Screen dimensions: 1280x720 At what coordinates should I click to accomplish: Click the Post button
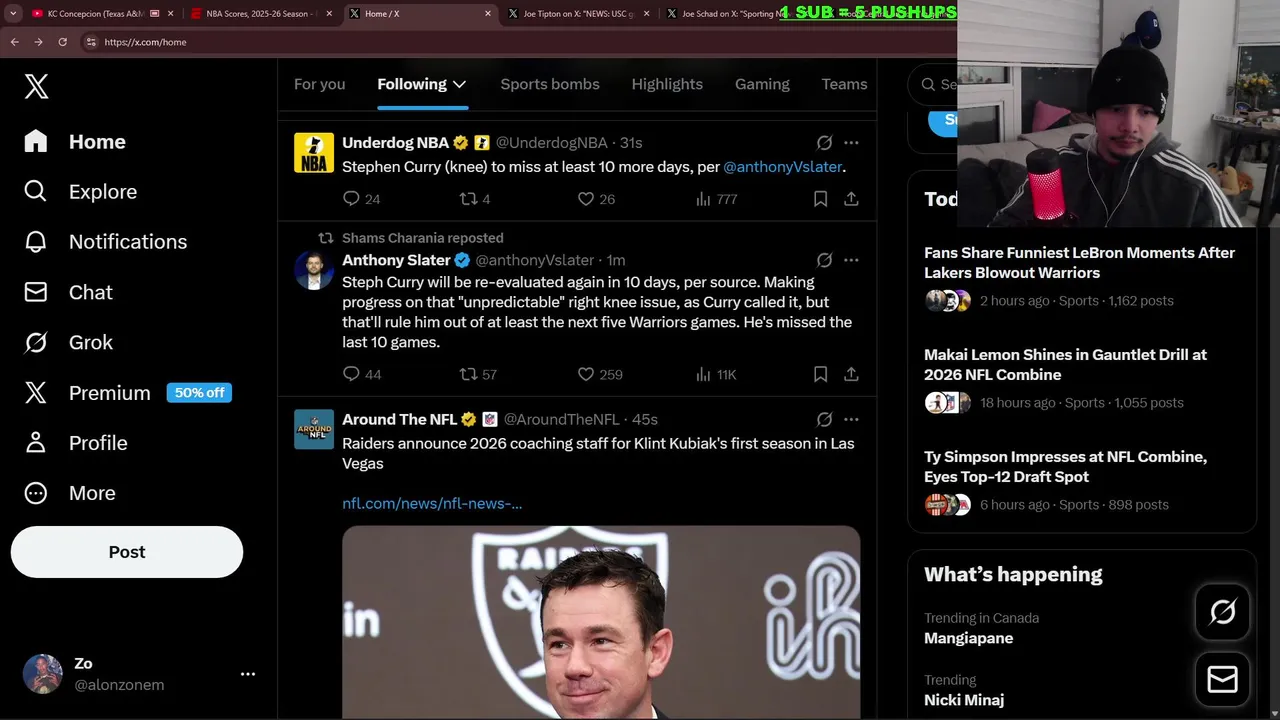(x=127, y=552)
